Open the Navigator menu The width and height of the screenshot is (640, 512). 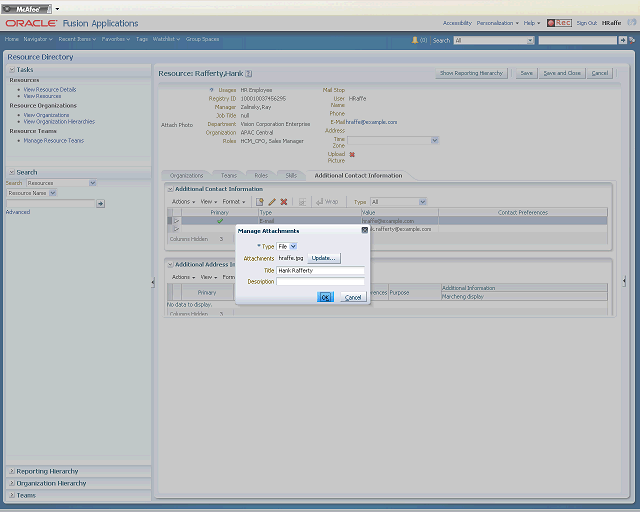(38, 39)
